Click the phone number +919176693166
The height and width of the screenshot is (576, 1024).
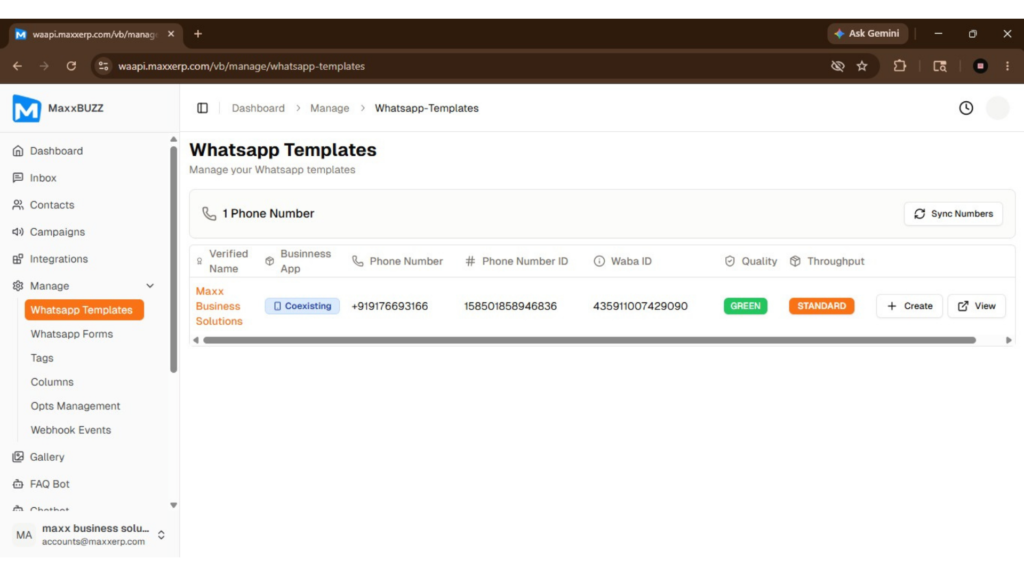[x=389, y=306]
